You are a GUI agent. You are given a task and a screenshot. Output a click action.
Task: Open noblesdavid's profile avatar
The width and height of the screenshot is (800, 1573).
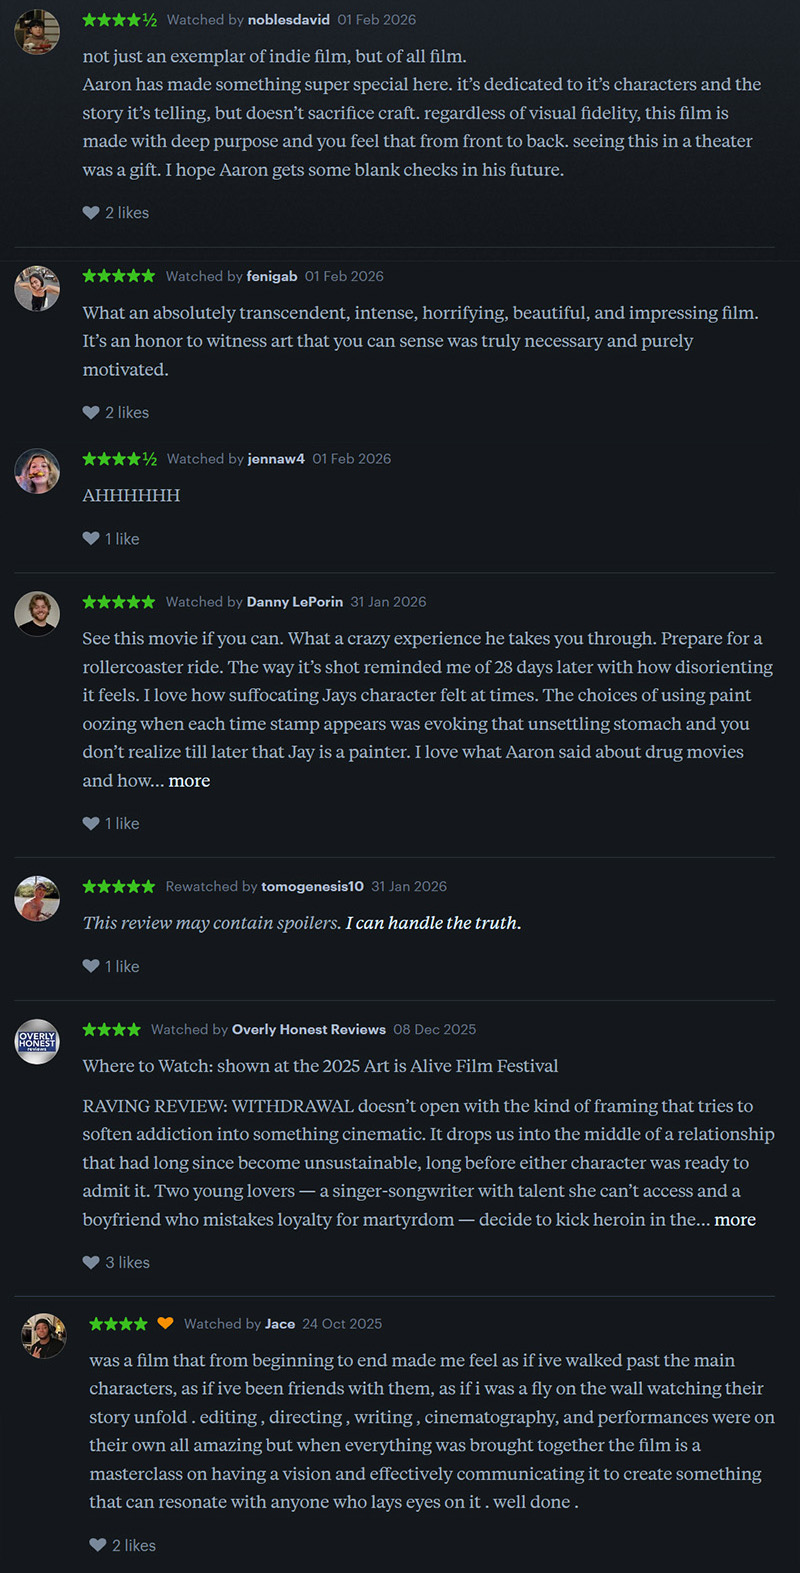click(37, 32)
